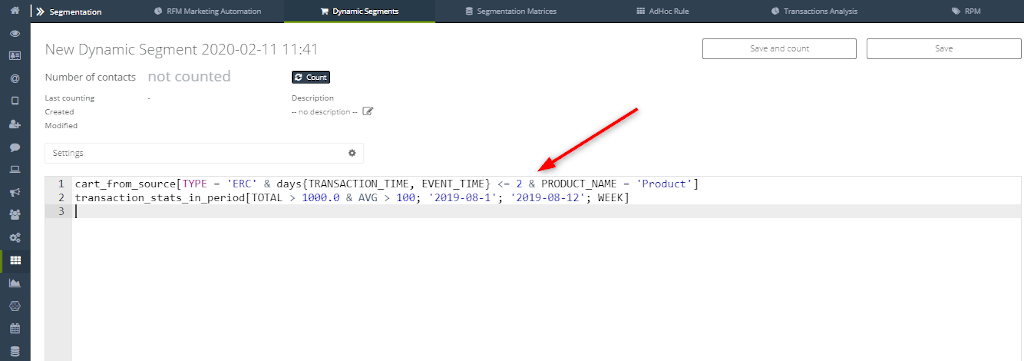
Task: Switch to Transactions Analysis tab
Action: pyautogui.click(x=814, y=11)
